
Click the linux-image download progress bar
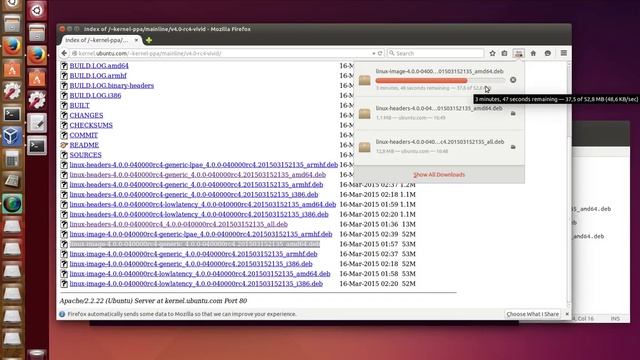[440, 80]
